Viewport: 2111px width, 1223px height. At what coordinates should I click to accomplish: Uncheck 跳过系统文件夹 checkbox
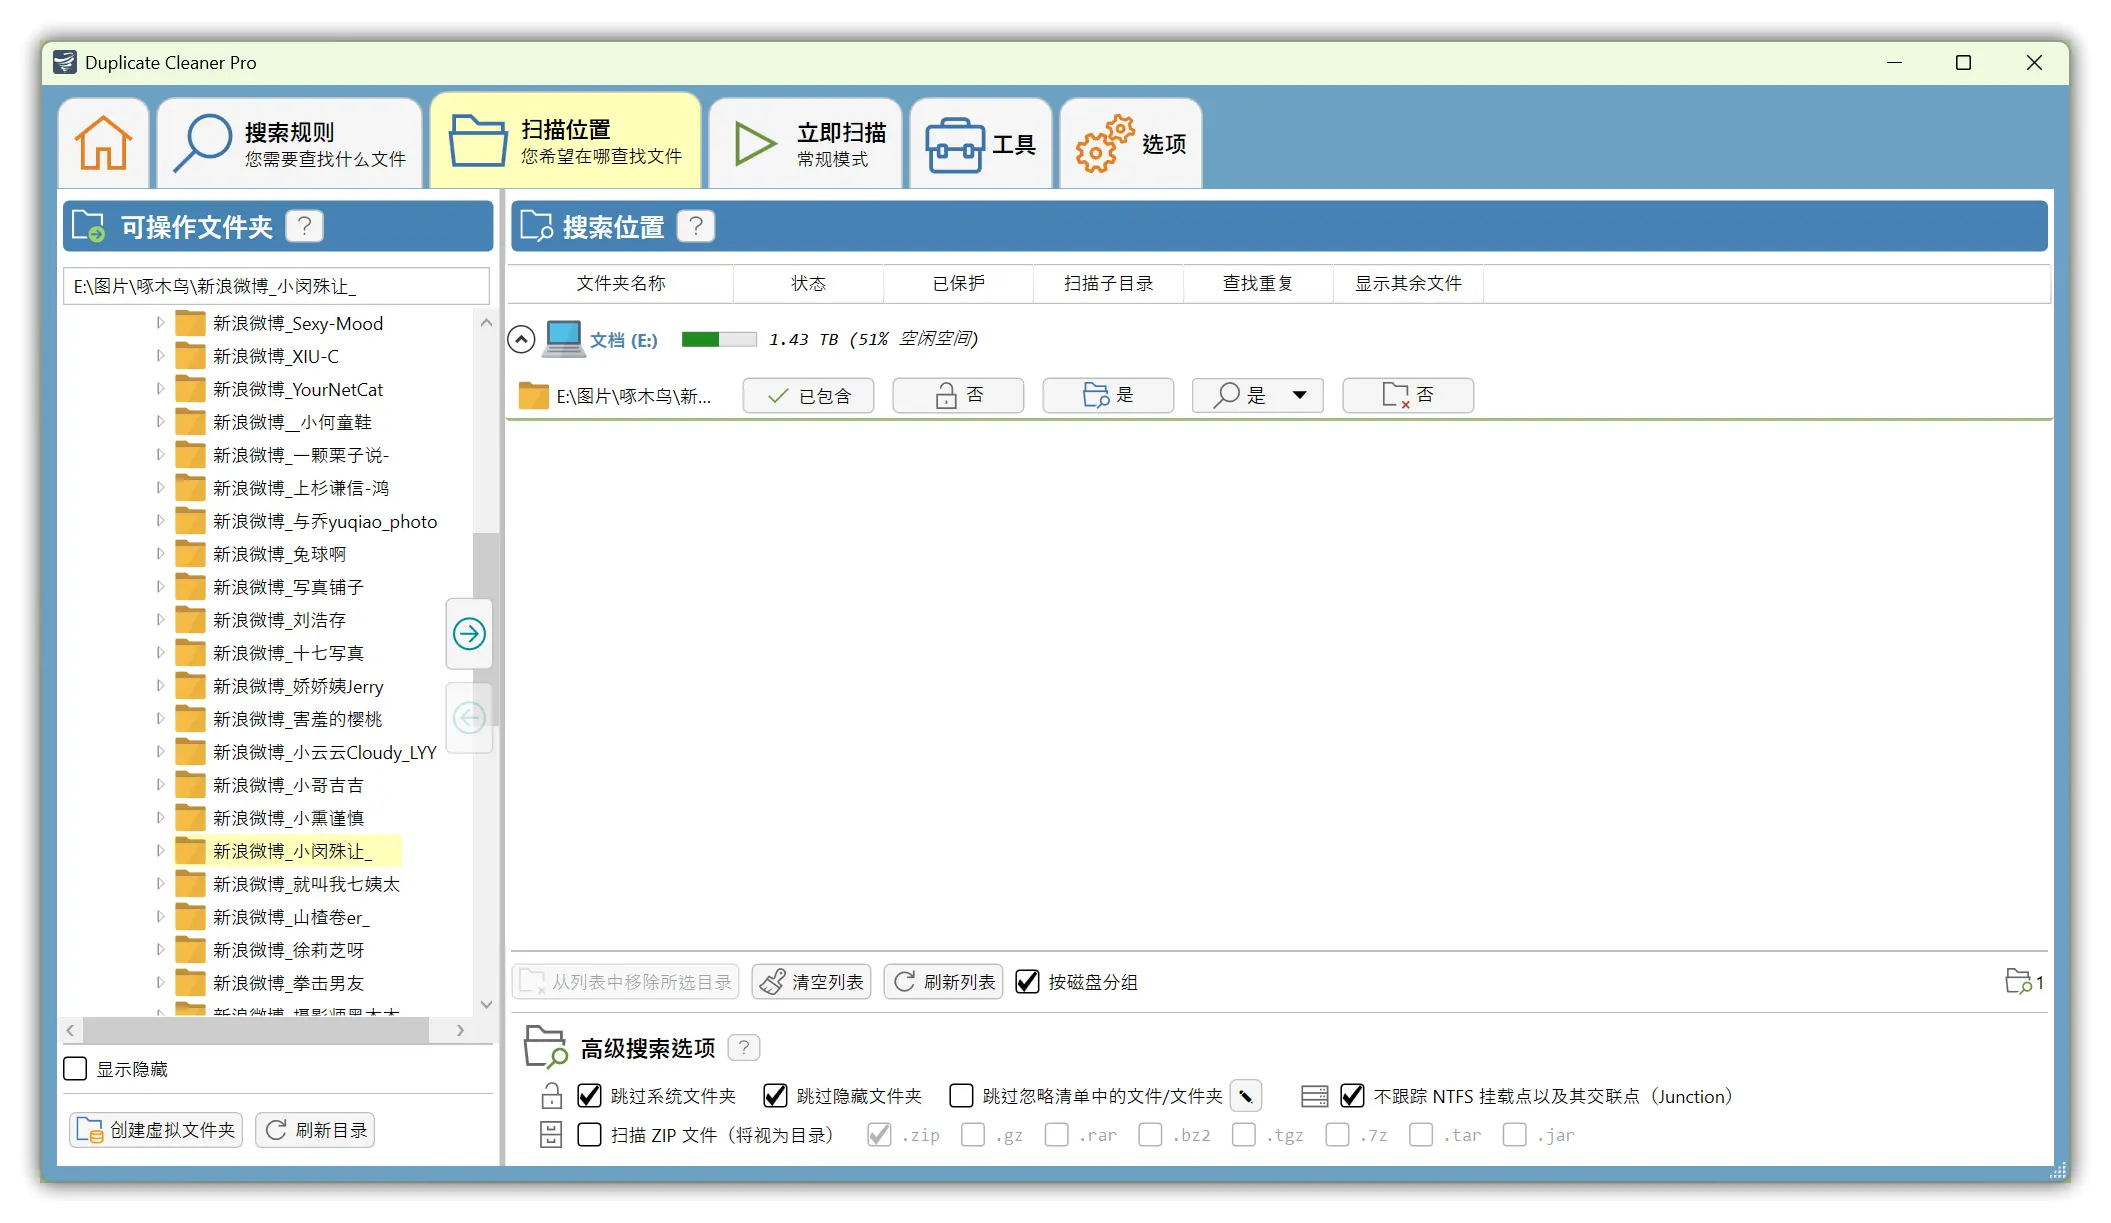point(590,1096)
